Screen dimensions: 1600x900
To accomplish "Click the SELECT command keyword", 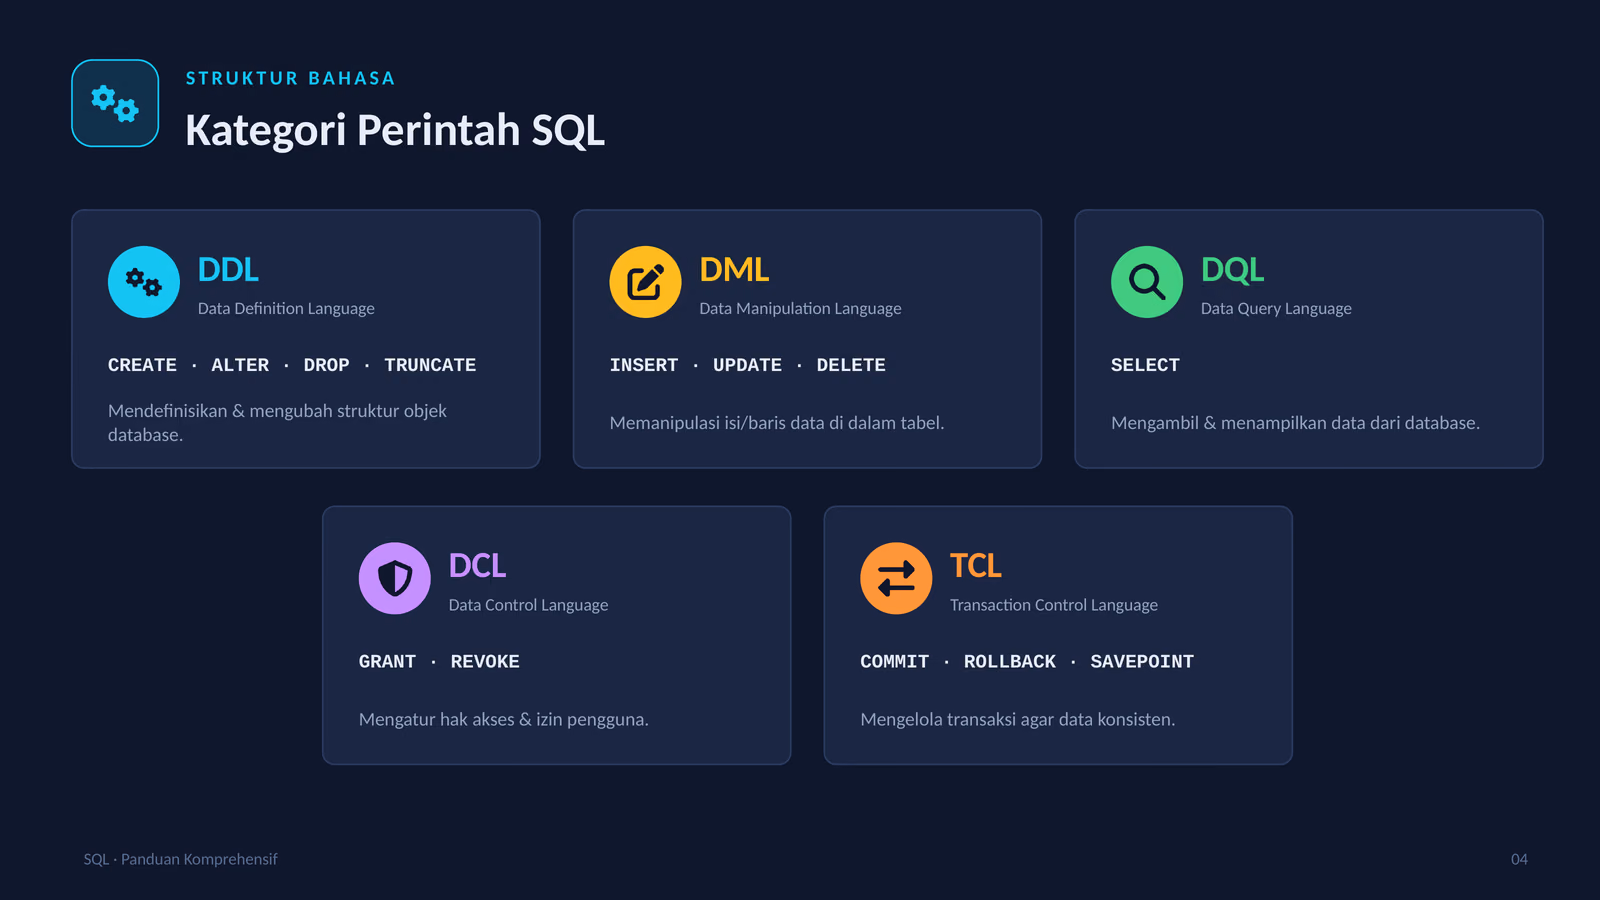I will pyautogui.click(x=1145, y=365).
